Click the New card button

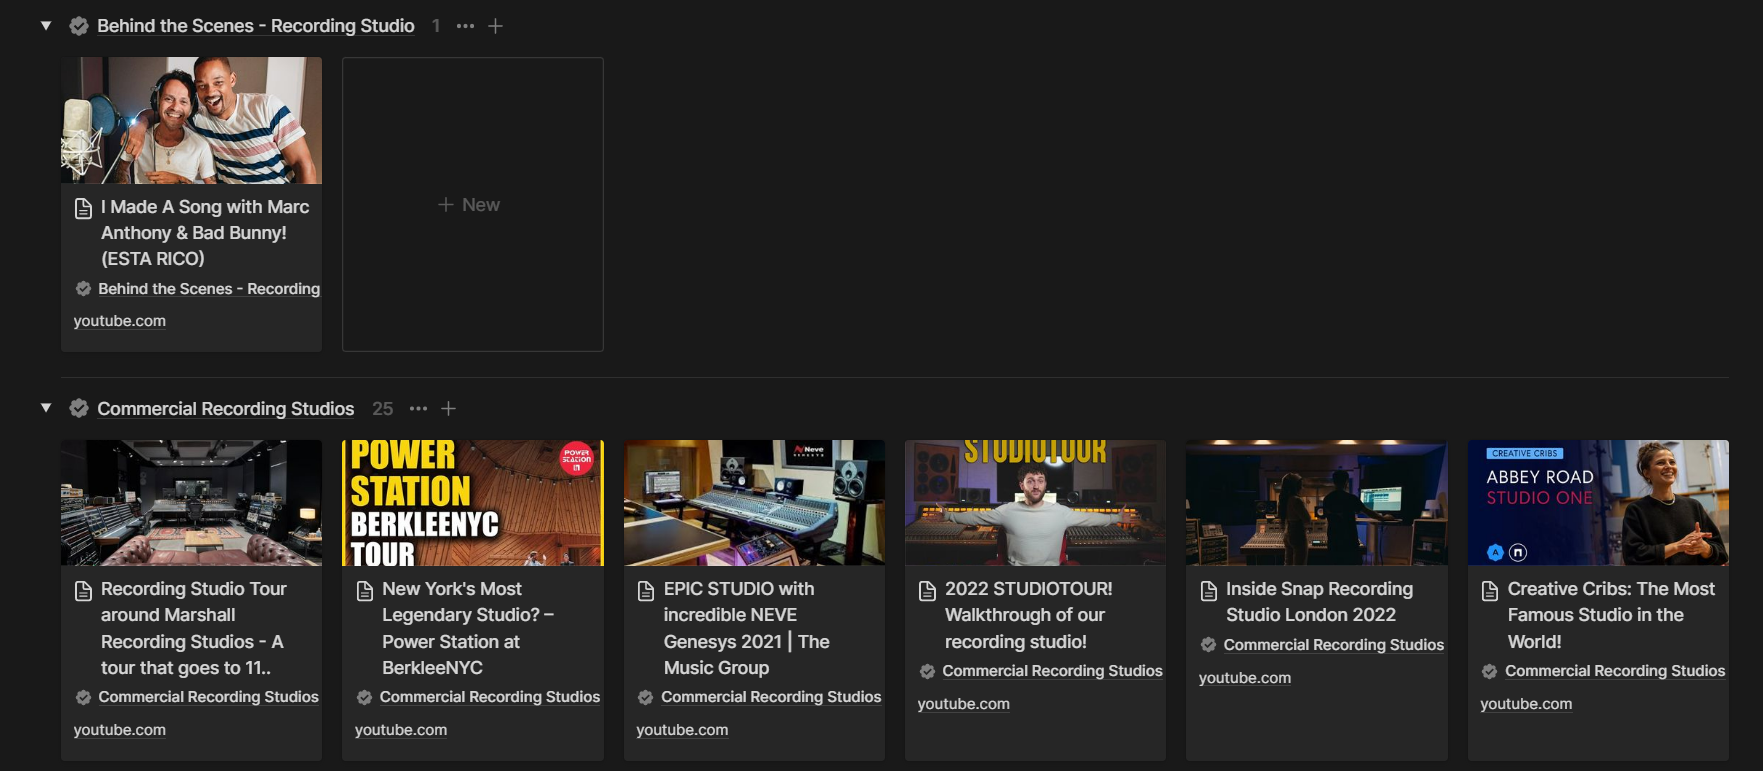pos(472,204)
